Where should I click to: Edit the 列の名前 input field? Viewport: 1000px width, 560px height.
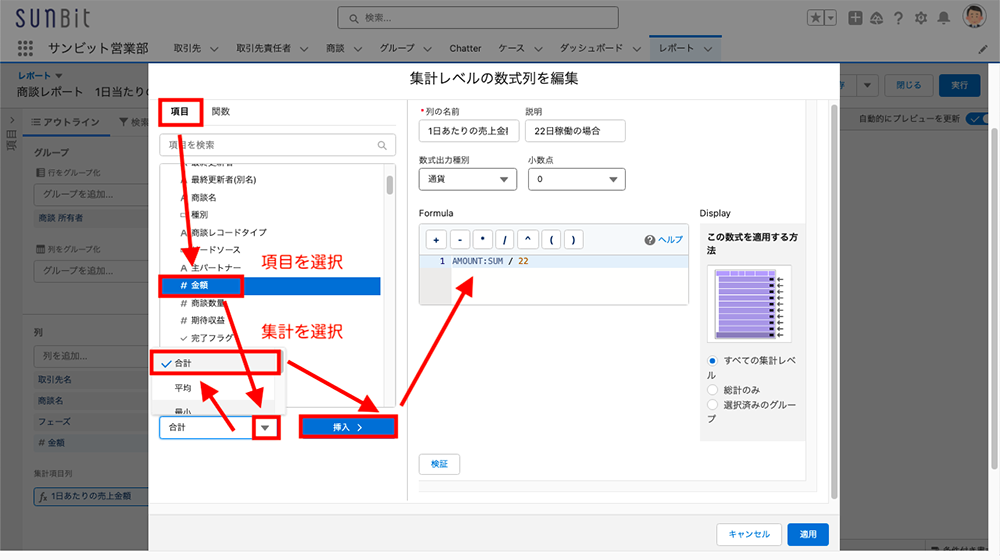tap(468, 131)
